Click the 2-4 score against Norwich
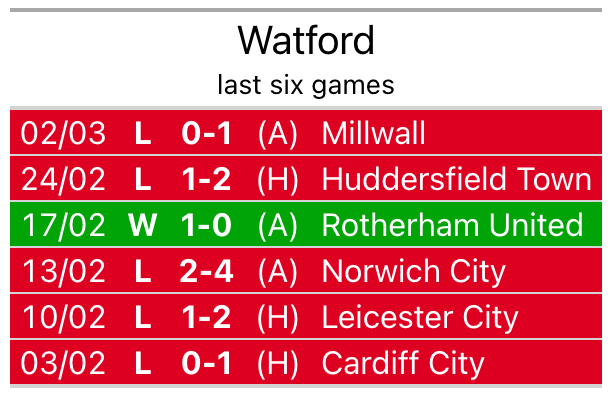 coord(206,271)
